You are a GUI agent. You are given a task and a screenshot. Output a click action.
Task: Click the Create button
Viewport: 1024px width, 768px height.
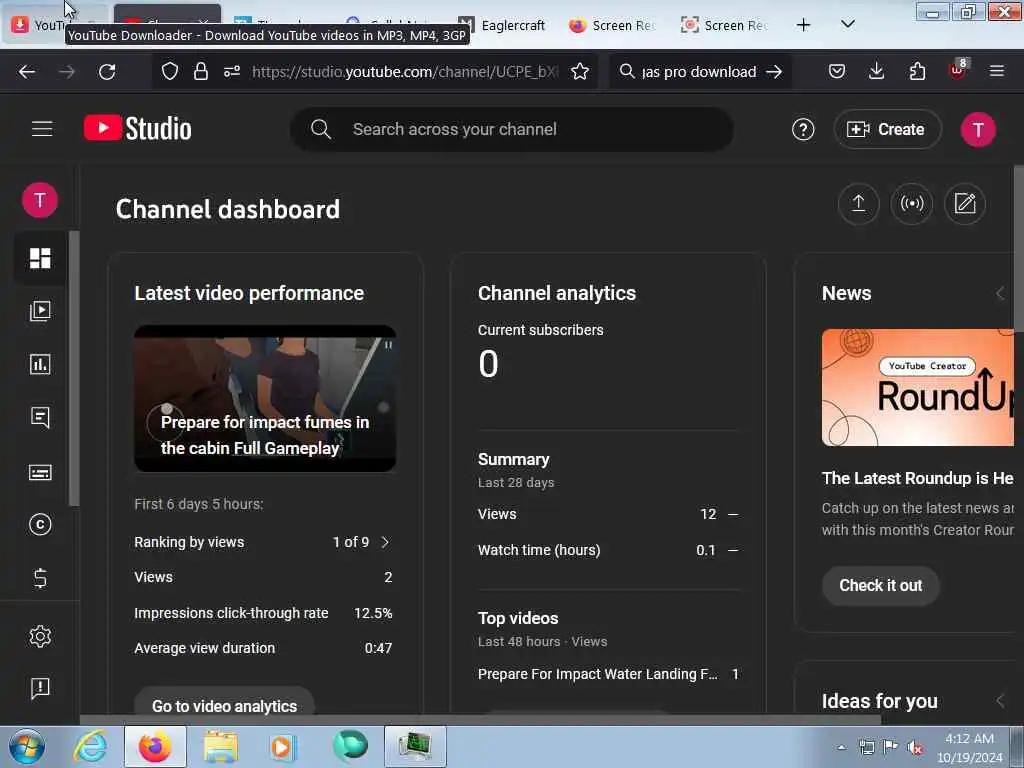(887, 129)
